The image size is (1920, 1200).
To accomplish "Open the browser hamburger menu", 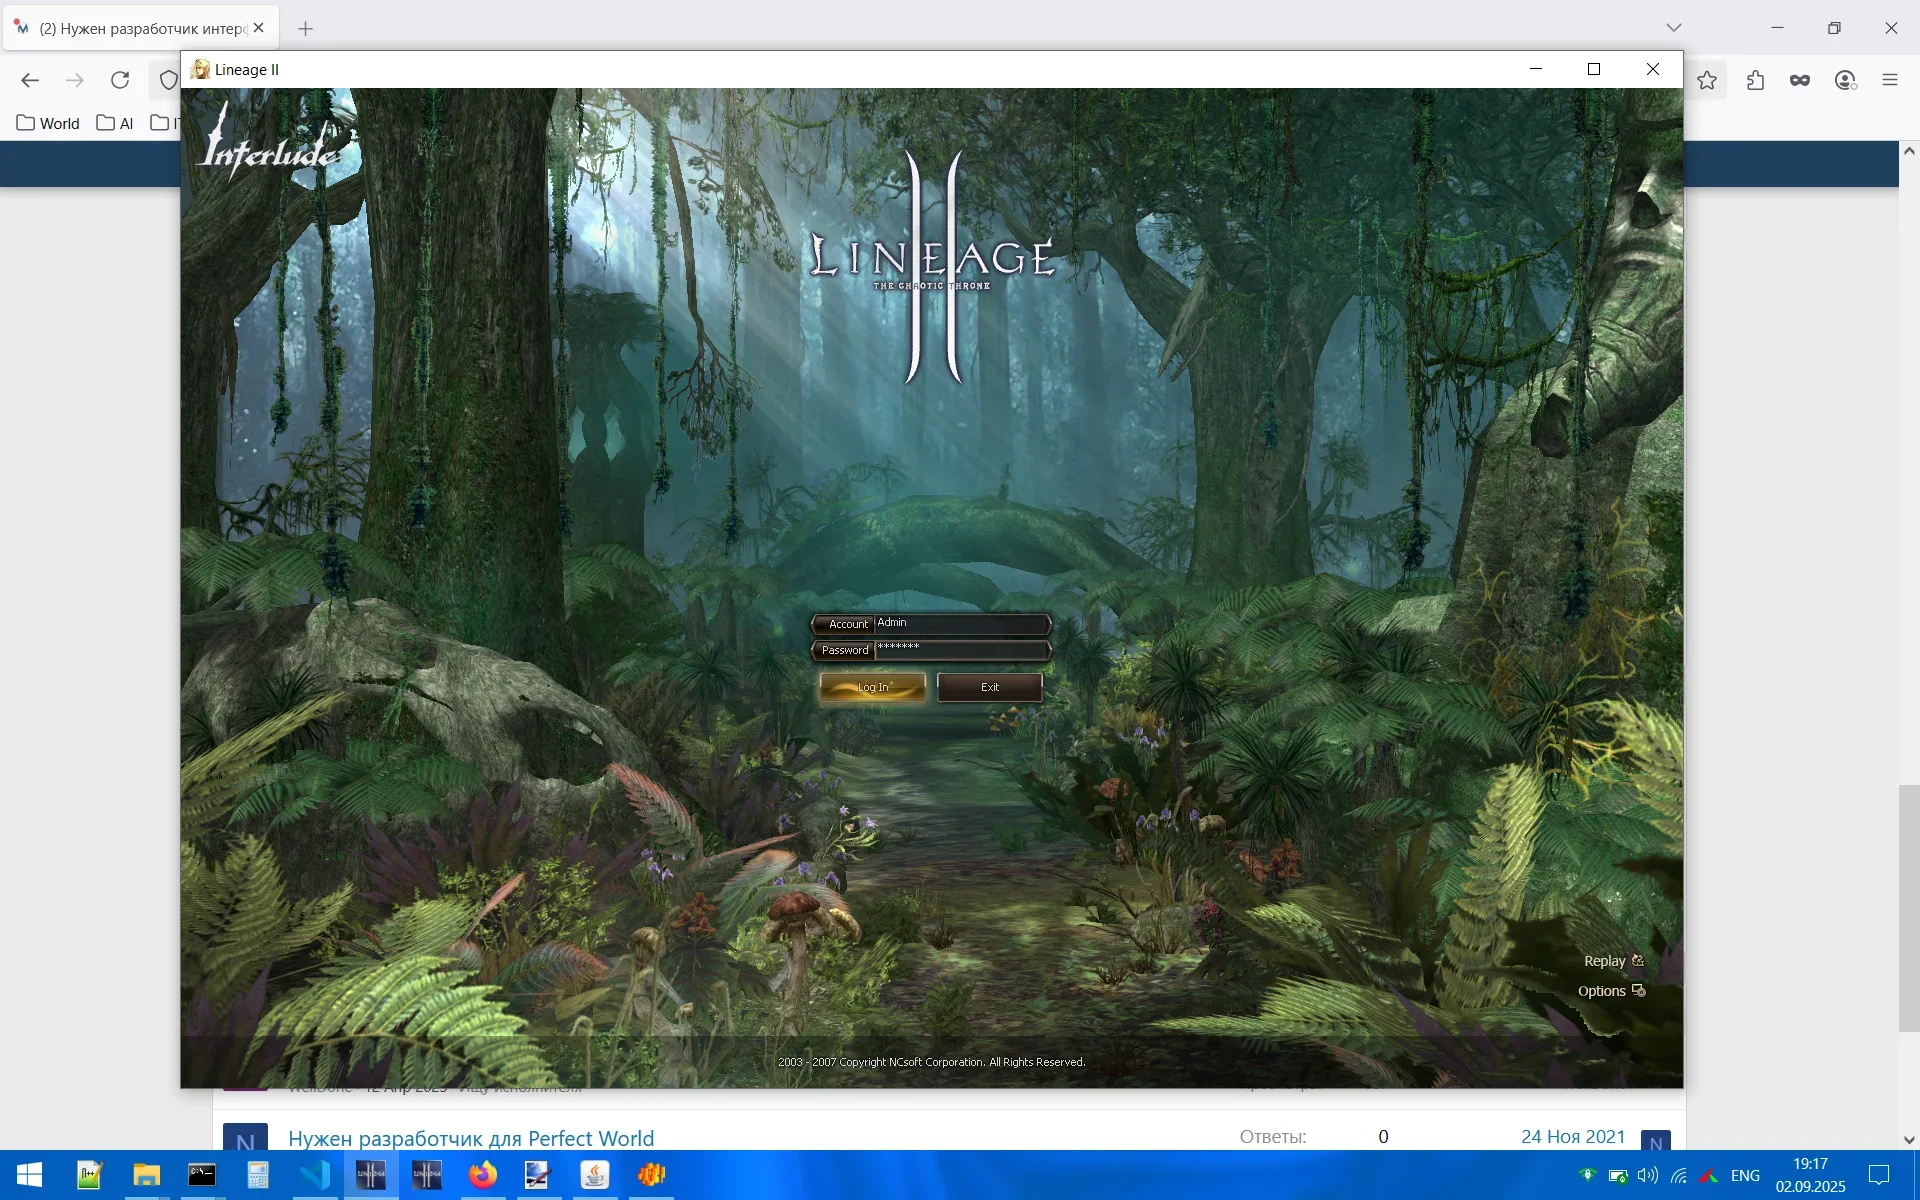I will (1890, 80).
